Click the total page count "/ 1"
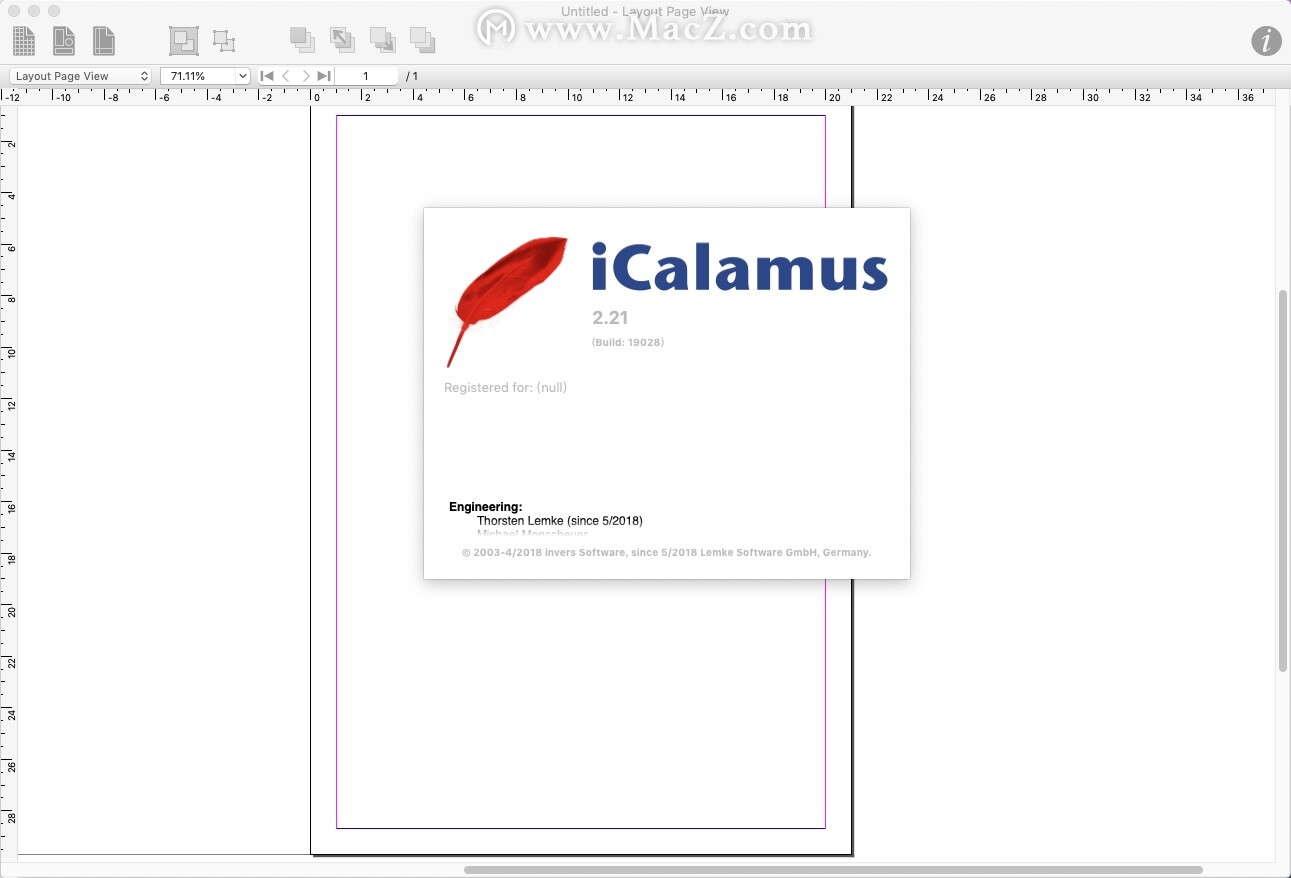 tap(412, 76)
